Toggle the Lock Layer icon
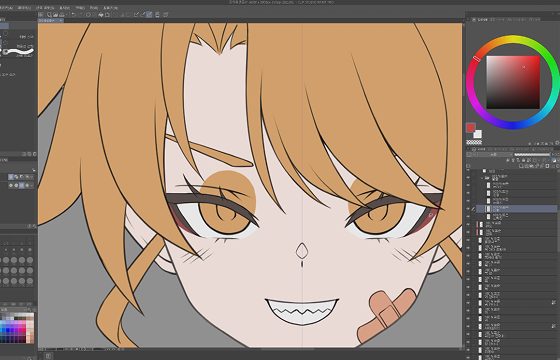560x360 pixels. pyautogui.click(x=523, y=160)
